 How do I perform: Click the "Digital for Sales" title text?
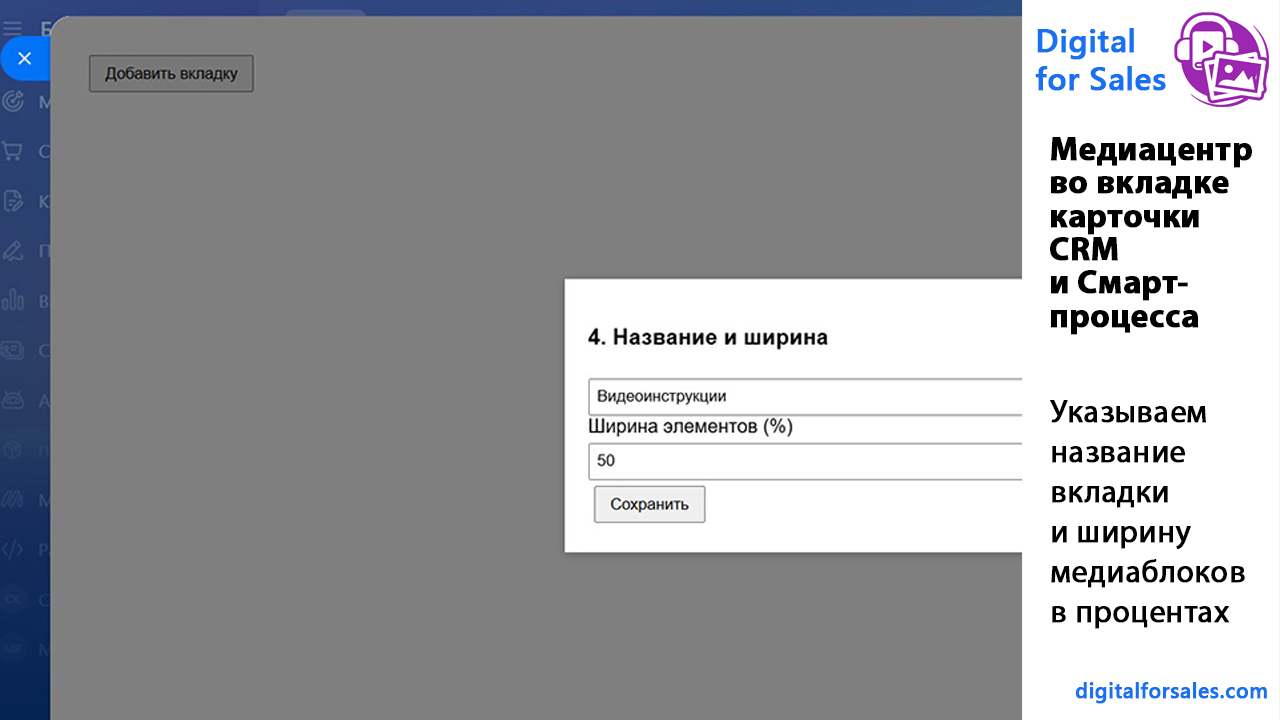pos(1100,60)
